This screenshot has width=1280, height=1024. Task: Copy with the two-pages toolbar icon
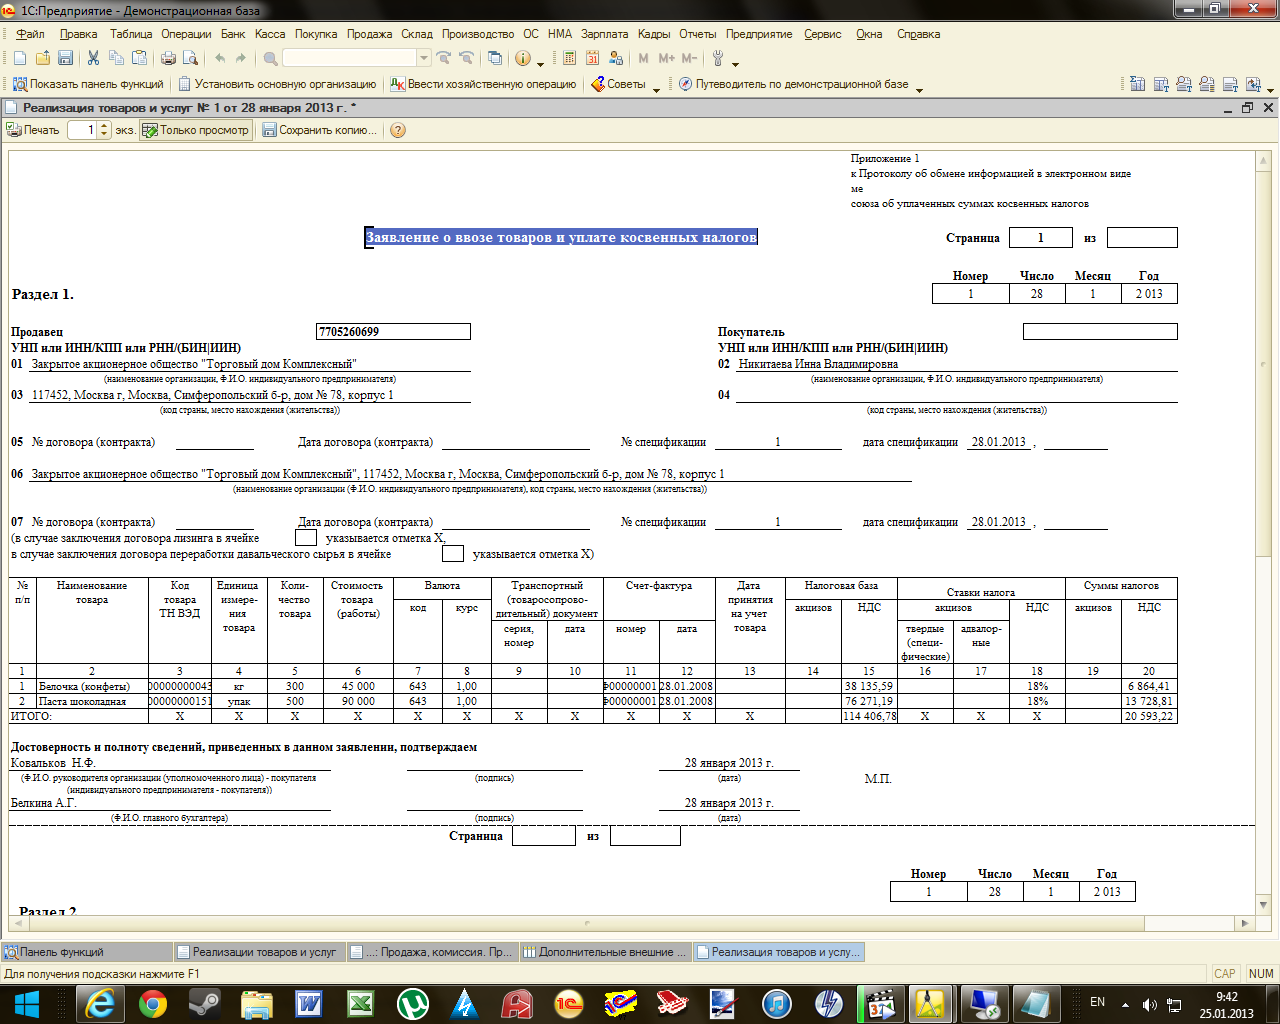(x=116, y=58)
